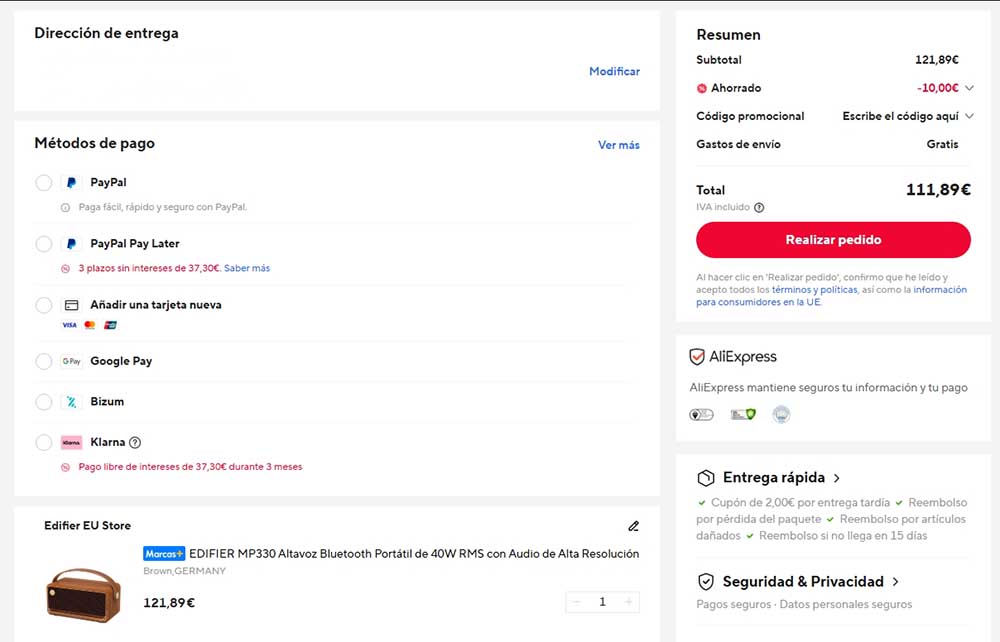1000x642 pixels.
Task: Click Saber más link under PayPal Pay Later
Action: (x=247, y=268)
